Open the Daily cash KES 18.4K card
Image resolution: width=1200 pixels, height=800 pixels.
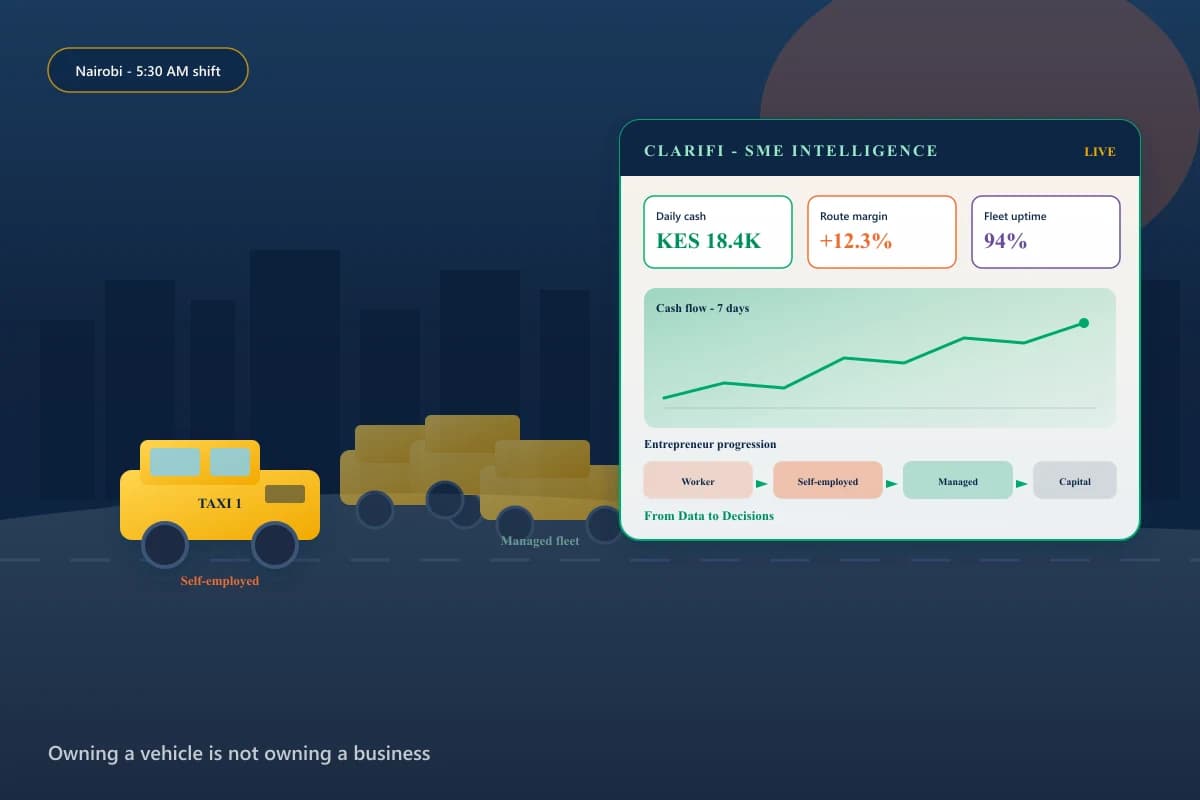coord(718,232)
